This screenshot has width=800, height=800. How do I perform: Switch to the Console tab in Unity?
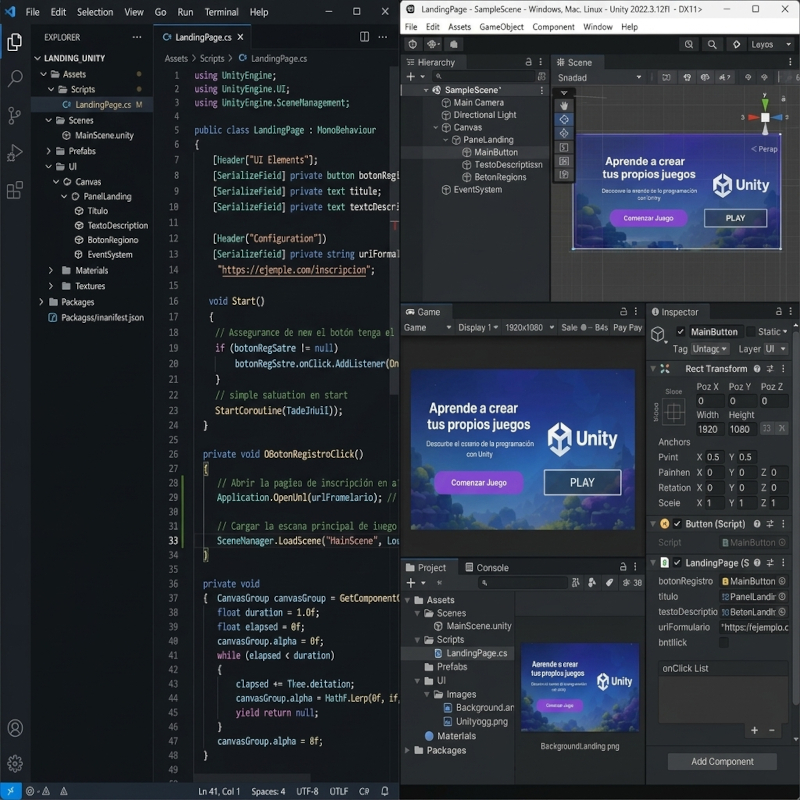point(487,567)
